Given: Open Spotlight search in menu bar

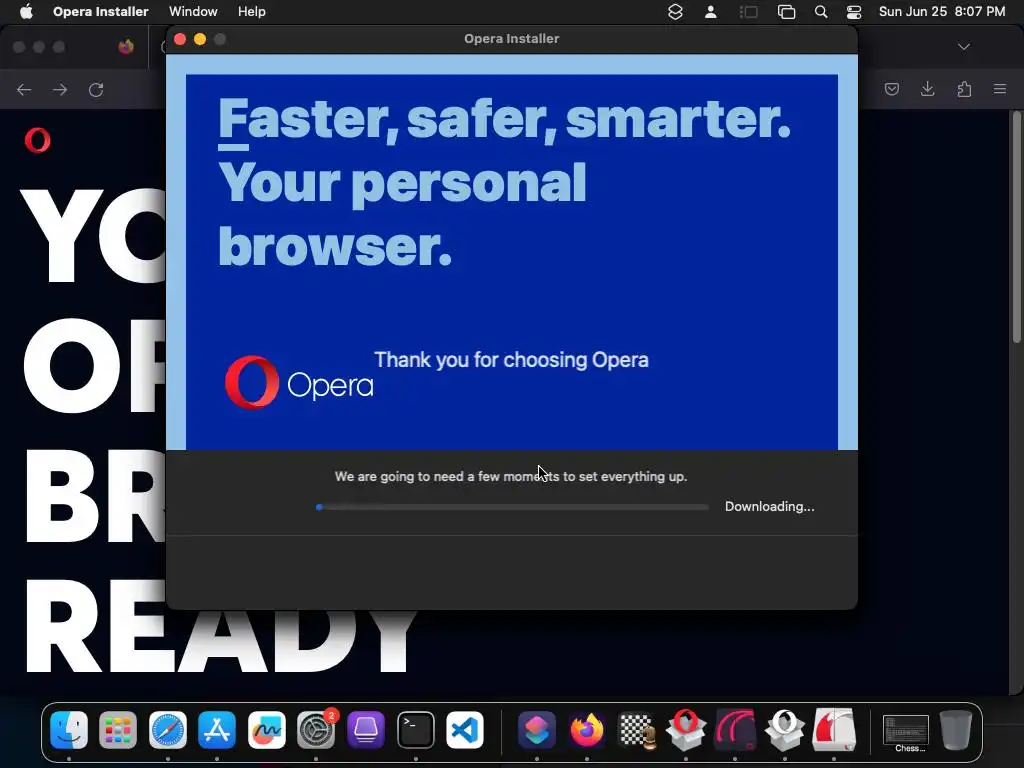Looking at the screenshot, I should click(821, 12).
